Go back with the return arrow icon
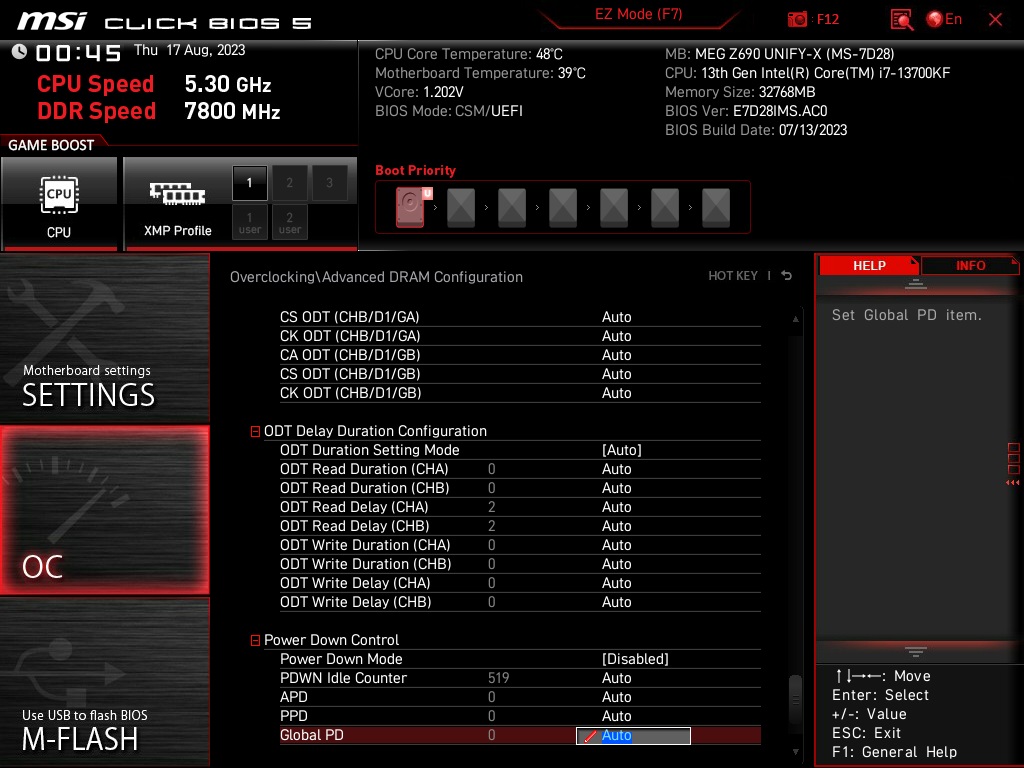The height and width of the screenshot is (768, 1024). coord(787,276)
